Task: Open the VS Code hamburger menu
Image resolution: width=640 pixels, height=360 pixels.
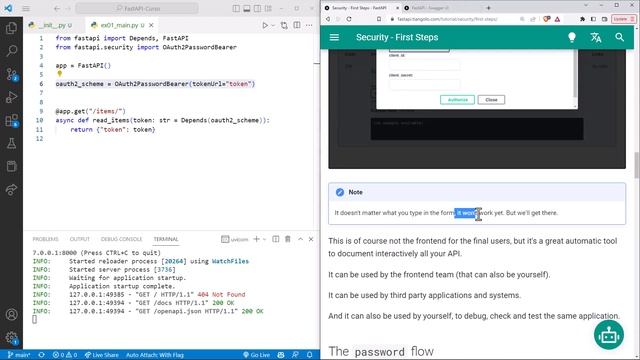Action: [26, 8]
